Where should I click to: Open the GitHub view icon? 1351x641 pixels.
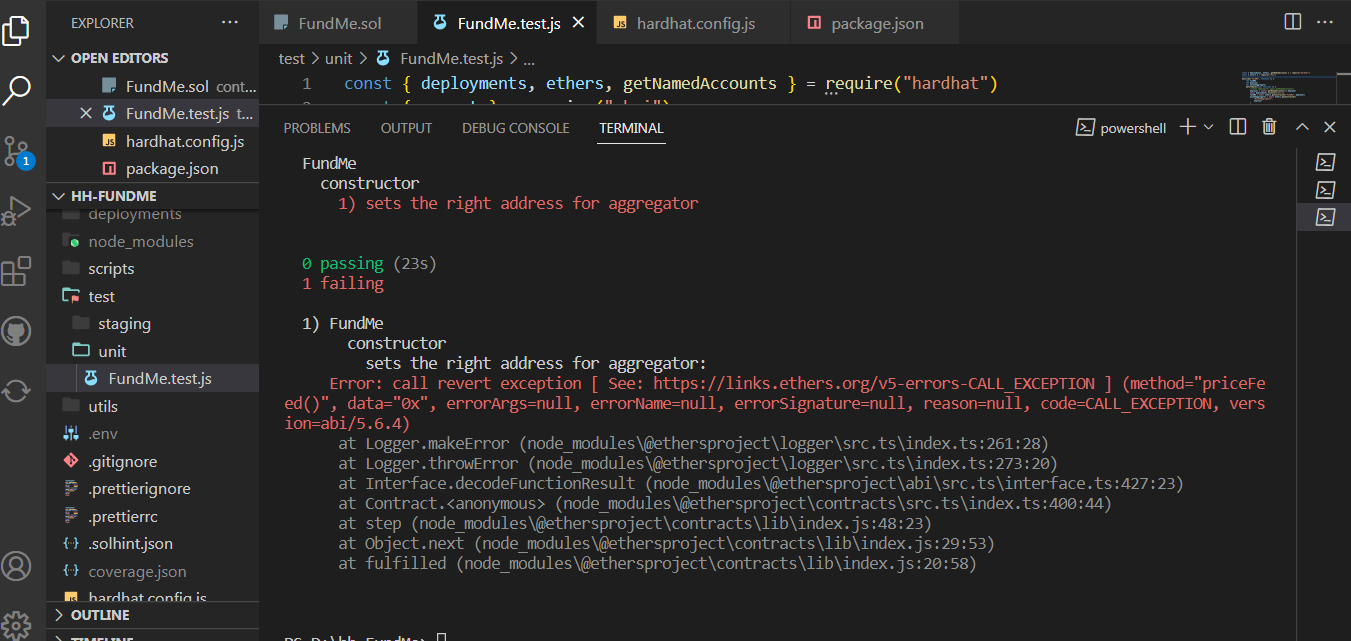click(x=17, y=331)
